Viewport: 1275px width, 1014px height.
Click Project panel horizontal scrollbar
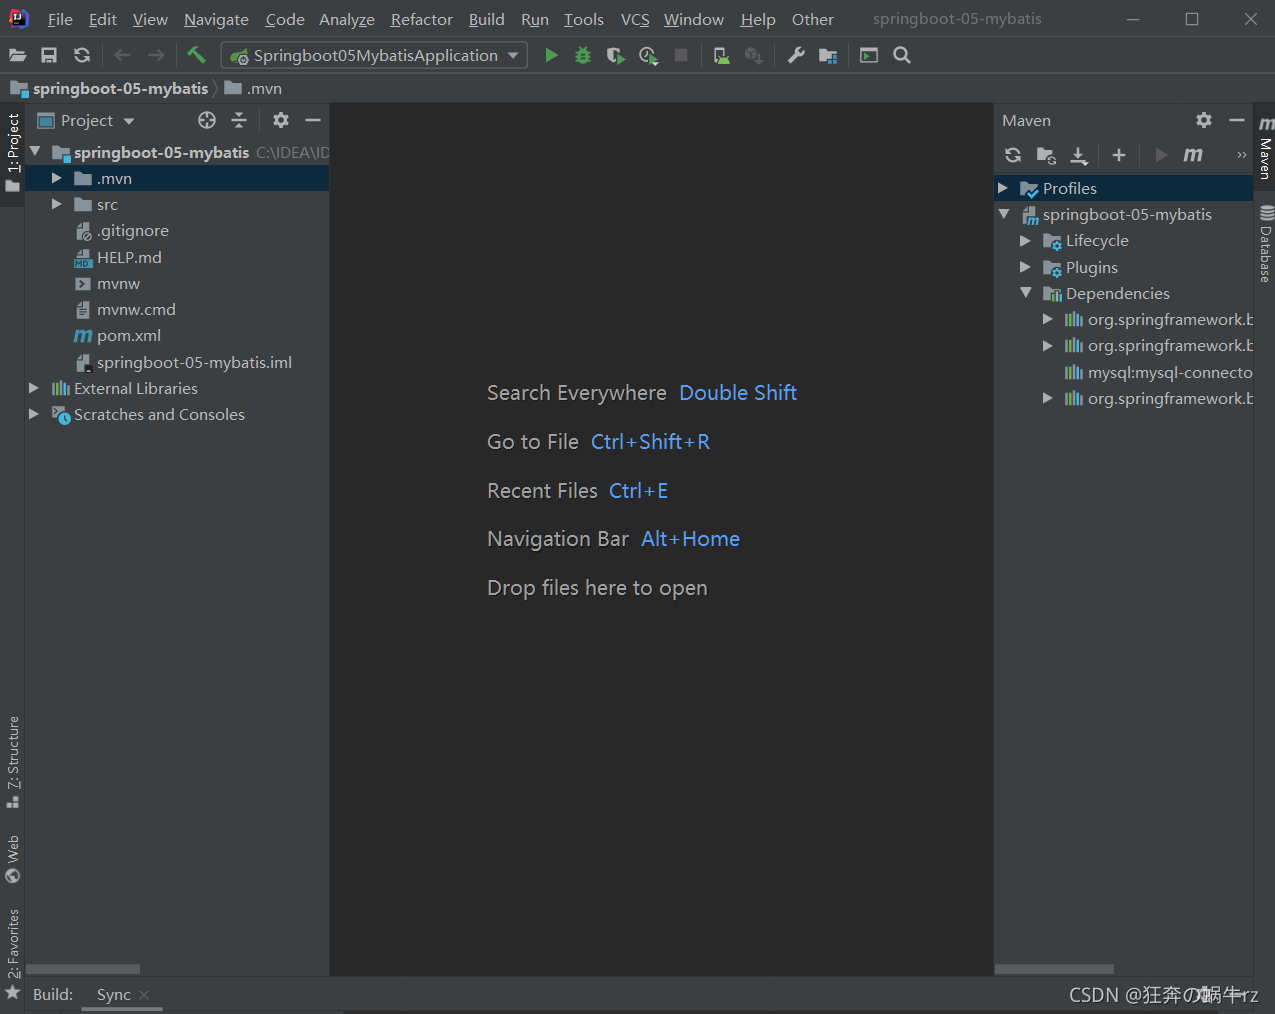pos(83,969)
